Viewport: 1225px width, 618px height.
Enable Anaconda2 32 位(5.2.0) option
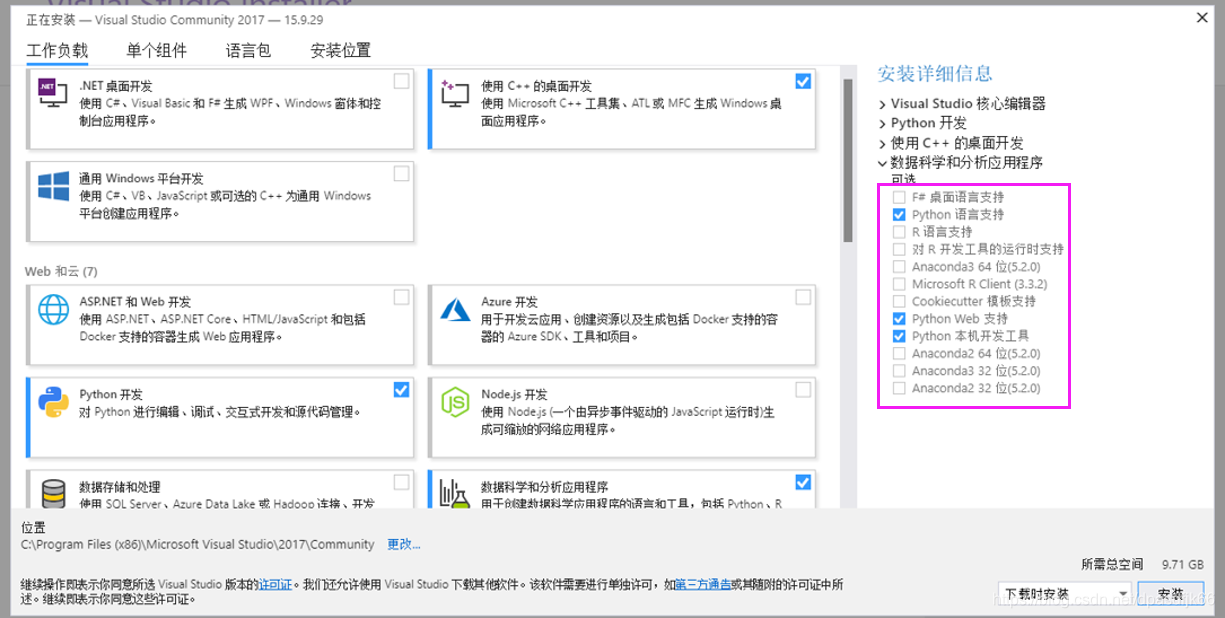pyautogui.click(x=899, y=388)
